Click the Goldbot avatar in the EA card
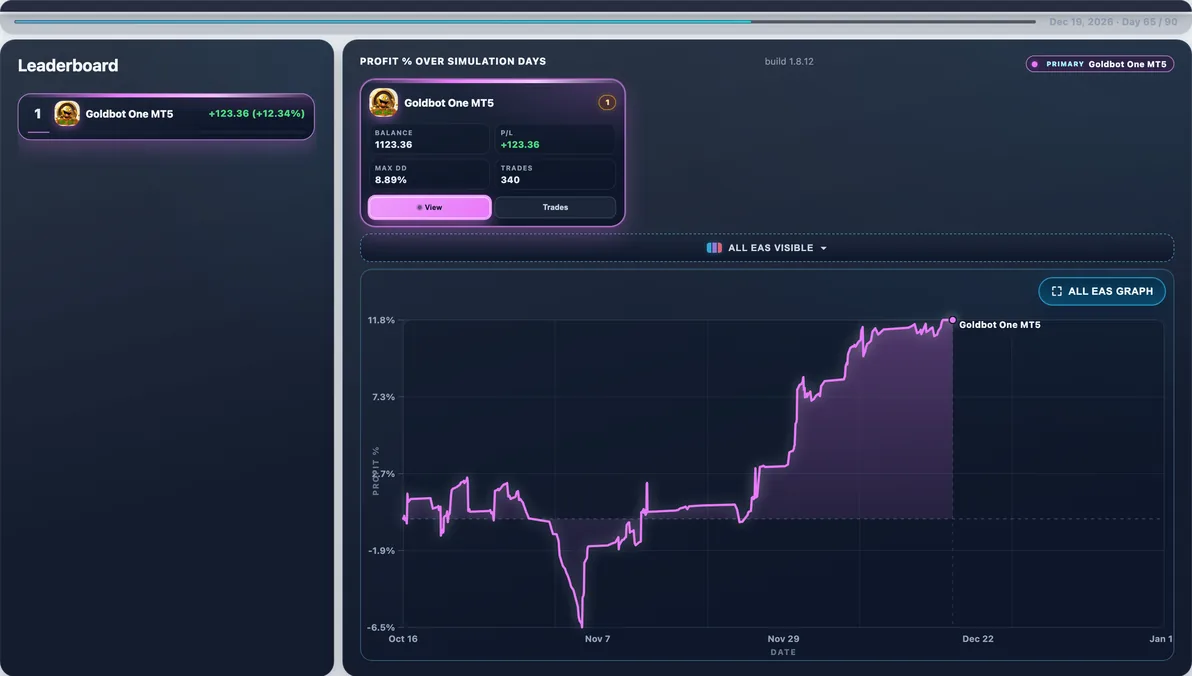This screenshot has height=676, width=1192. click(383, 103)
